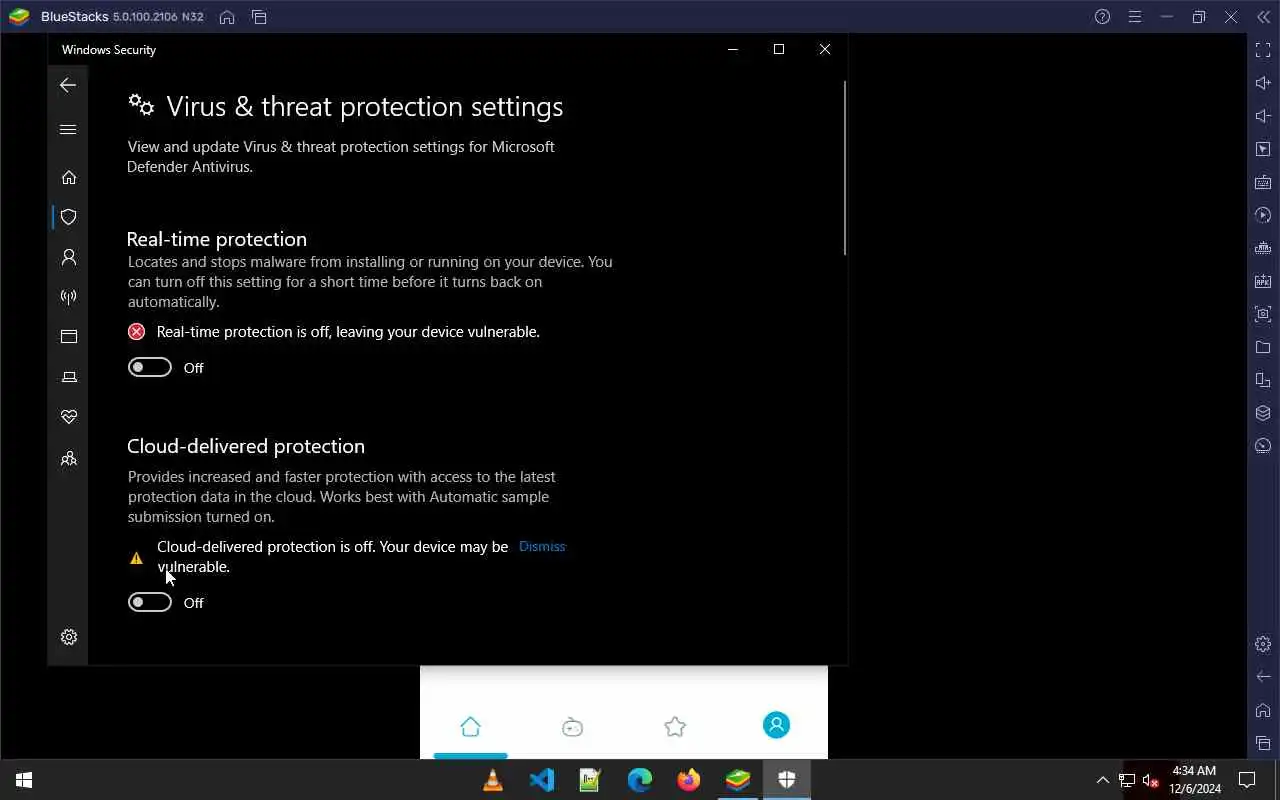Screen dimensions: 1280x800
Task: Click the cursor lock icon in BlueStacks toolbar
Action: click(1263, 149)
